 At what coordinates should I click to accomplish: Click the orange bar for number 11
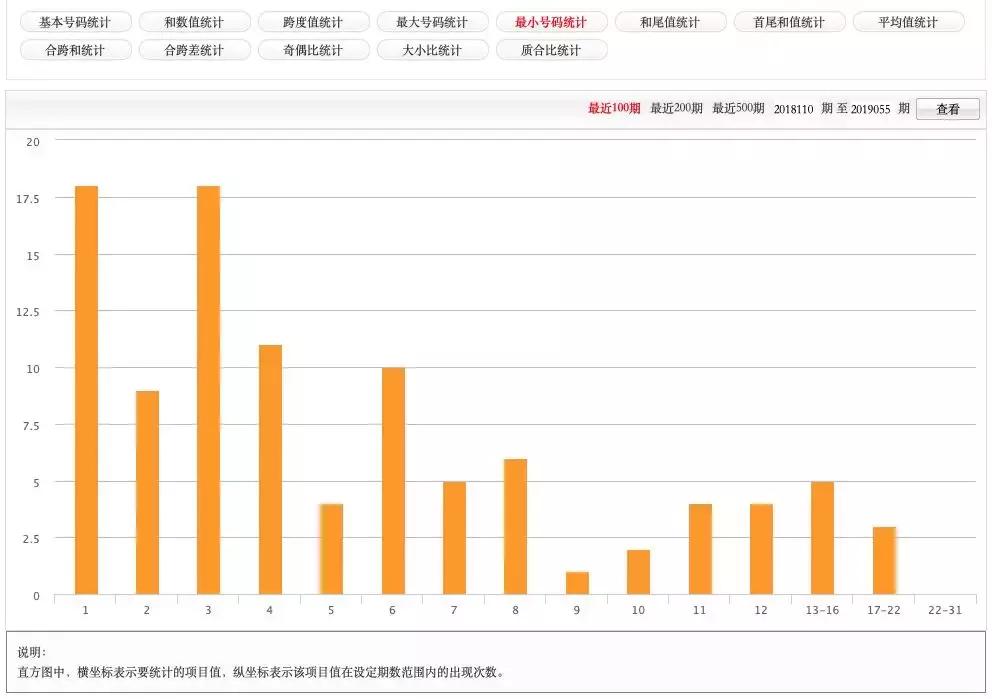[700, 549]
